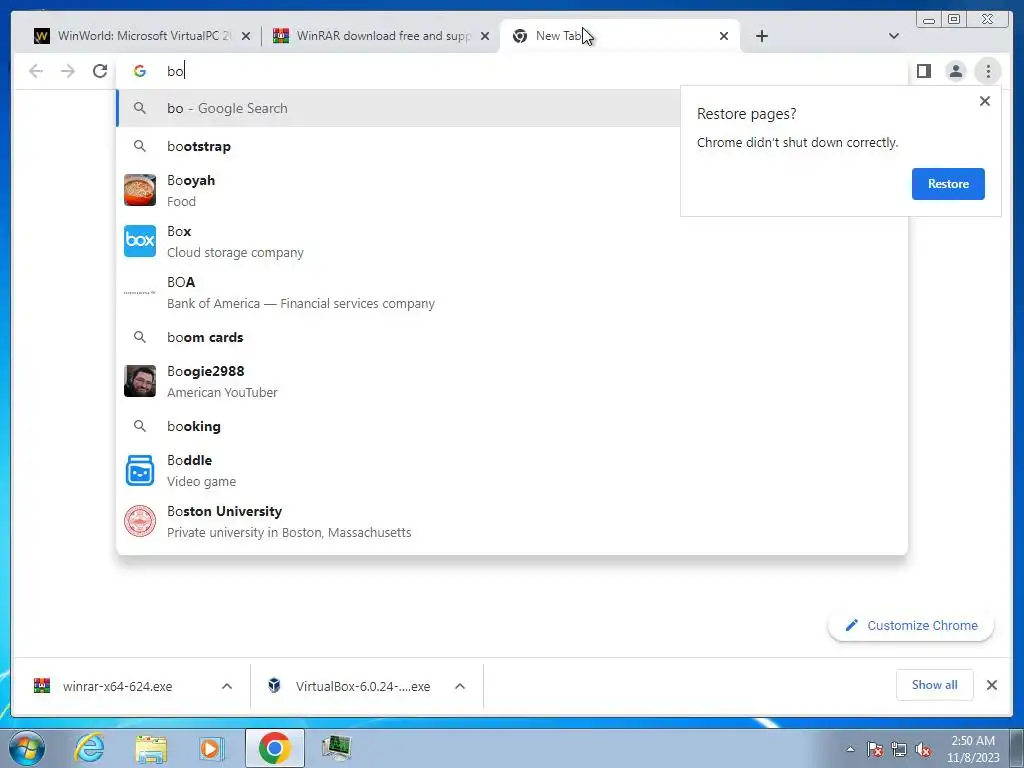Screen dimensions: 1024x768
Task: Select Box Cloud storage company suggestion
Action: tap(512, 241)
